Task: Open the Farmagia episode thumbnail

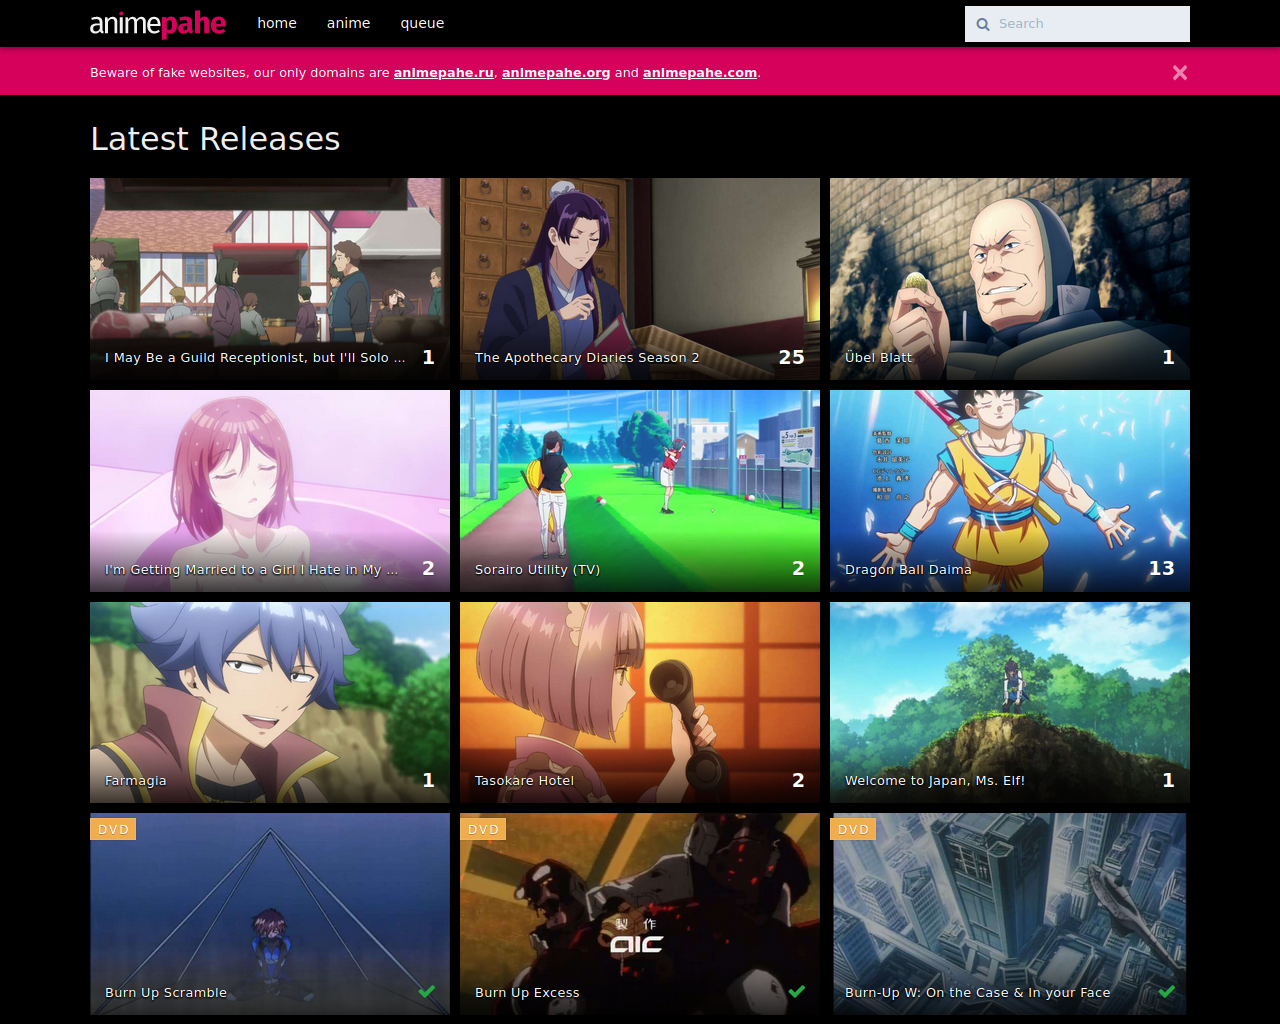Action: tap(270, 702)
